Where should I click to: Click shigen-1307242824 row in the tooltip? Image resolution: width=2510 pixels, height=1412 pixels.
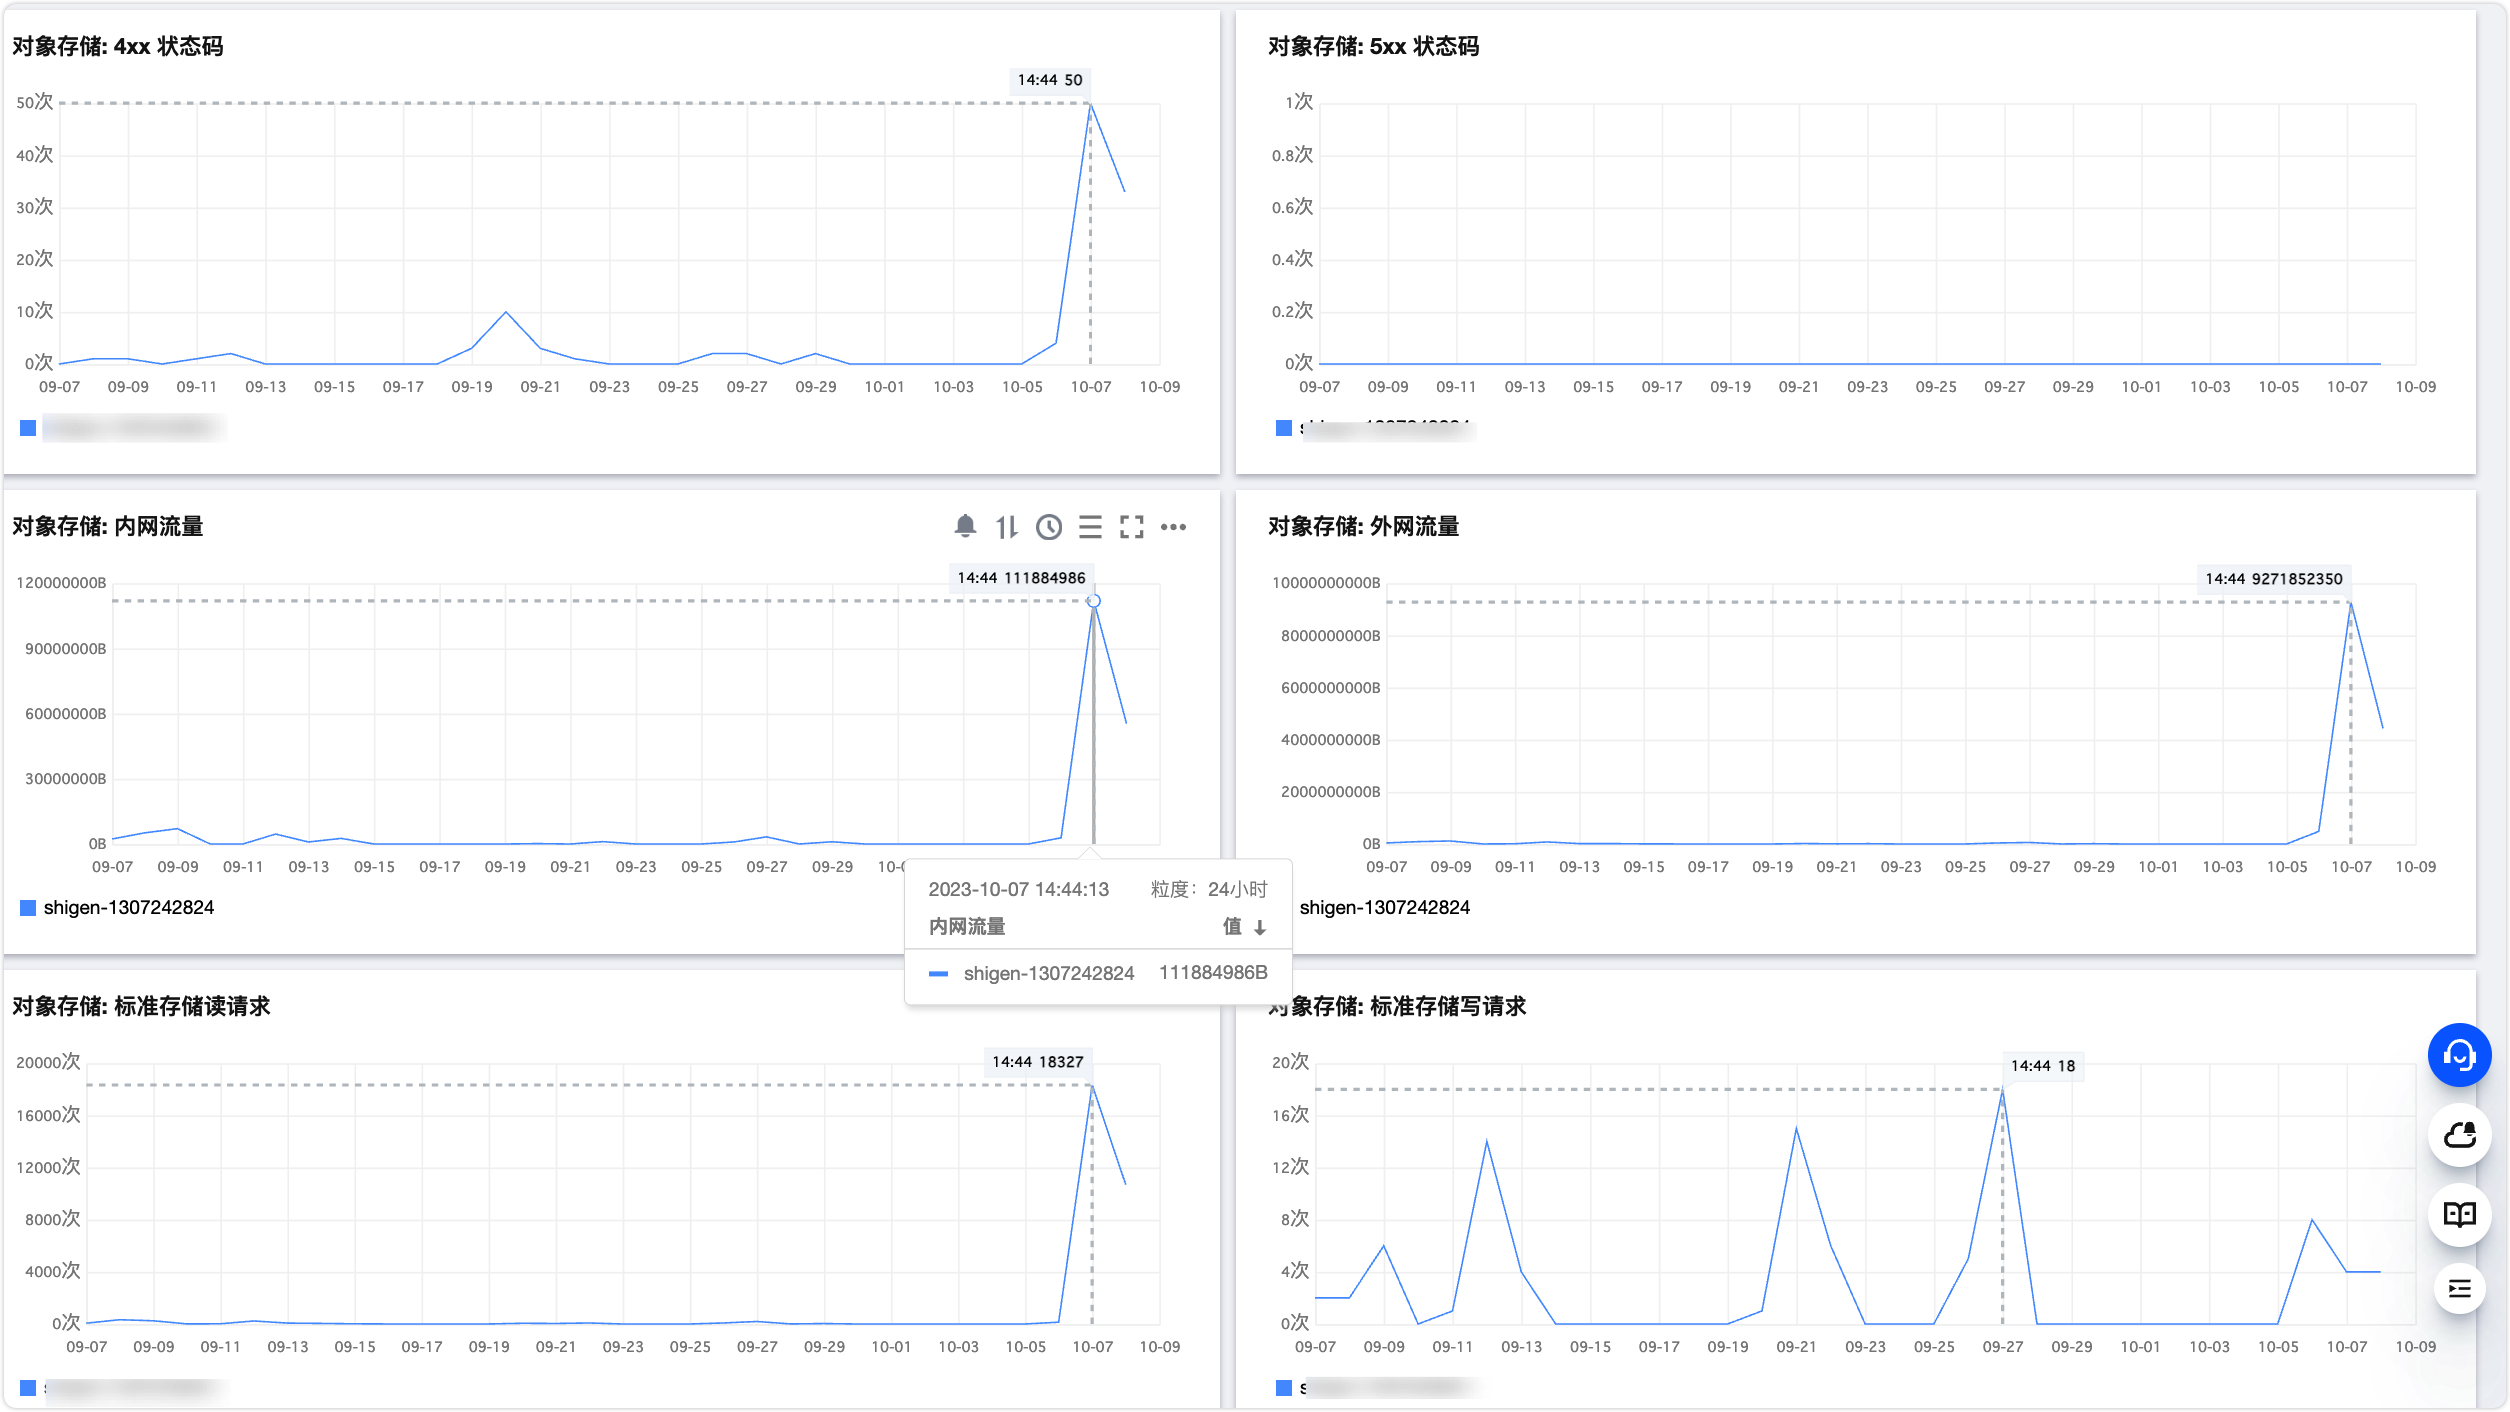pyautogui.click(x=1048, y=973)
